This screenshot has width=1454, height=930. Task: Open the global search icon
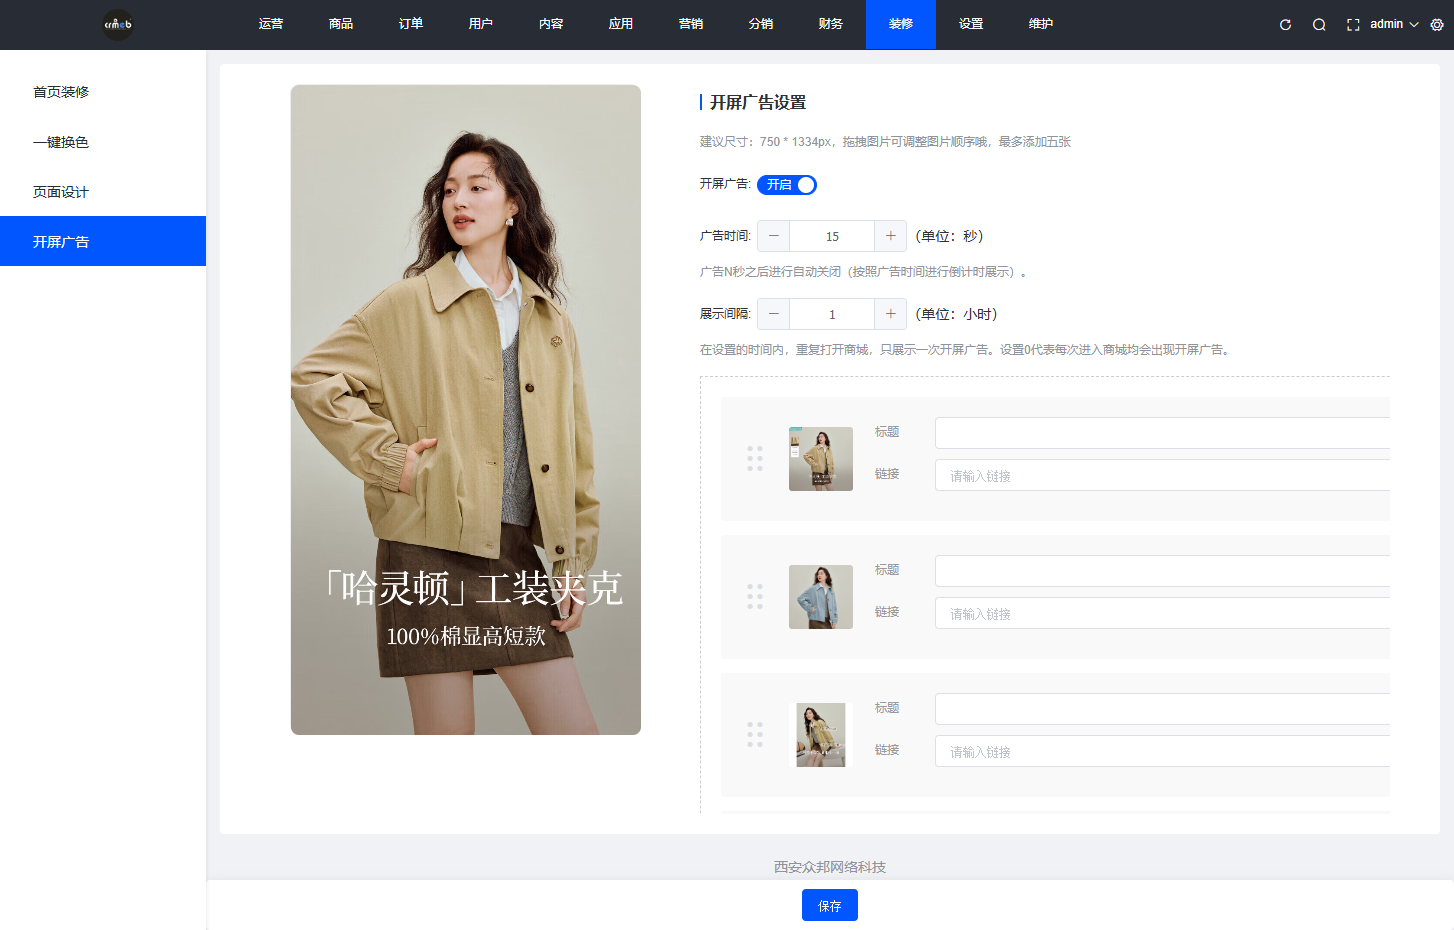[1319, 24]
